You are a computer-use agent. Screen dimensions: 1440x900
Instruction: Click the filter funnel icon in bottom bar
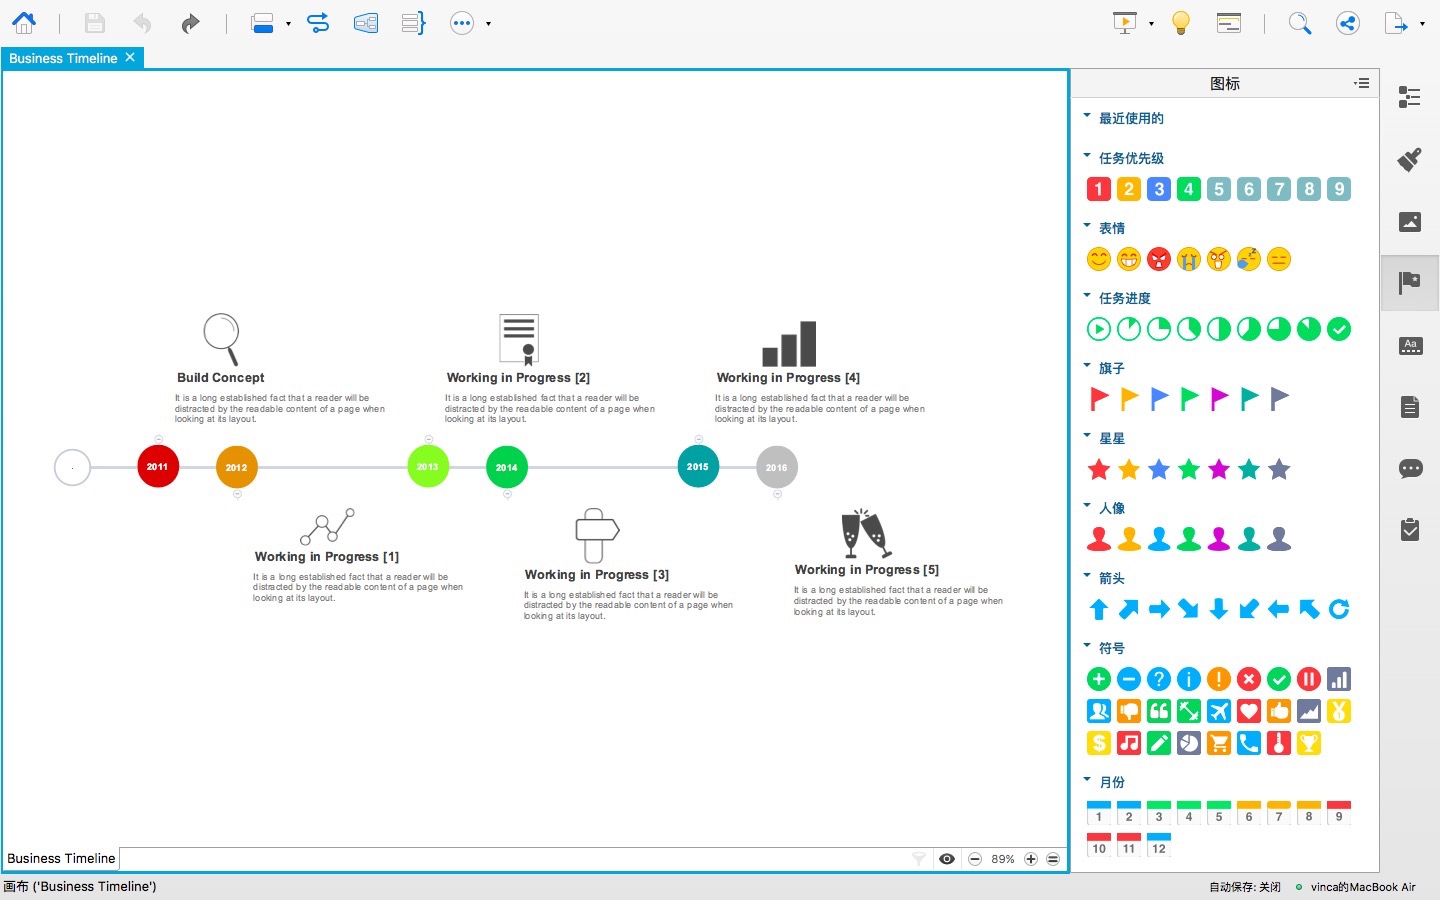click(918, 859)
